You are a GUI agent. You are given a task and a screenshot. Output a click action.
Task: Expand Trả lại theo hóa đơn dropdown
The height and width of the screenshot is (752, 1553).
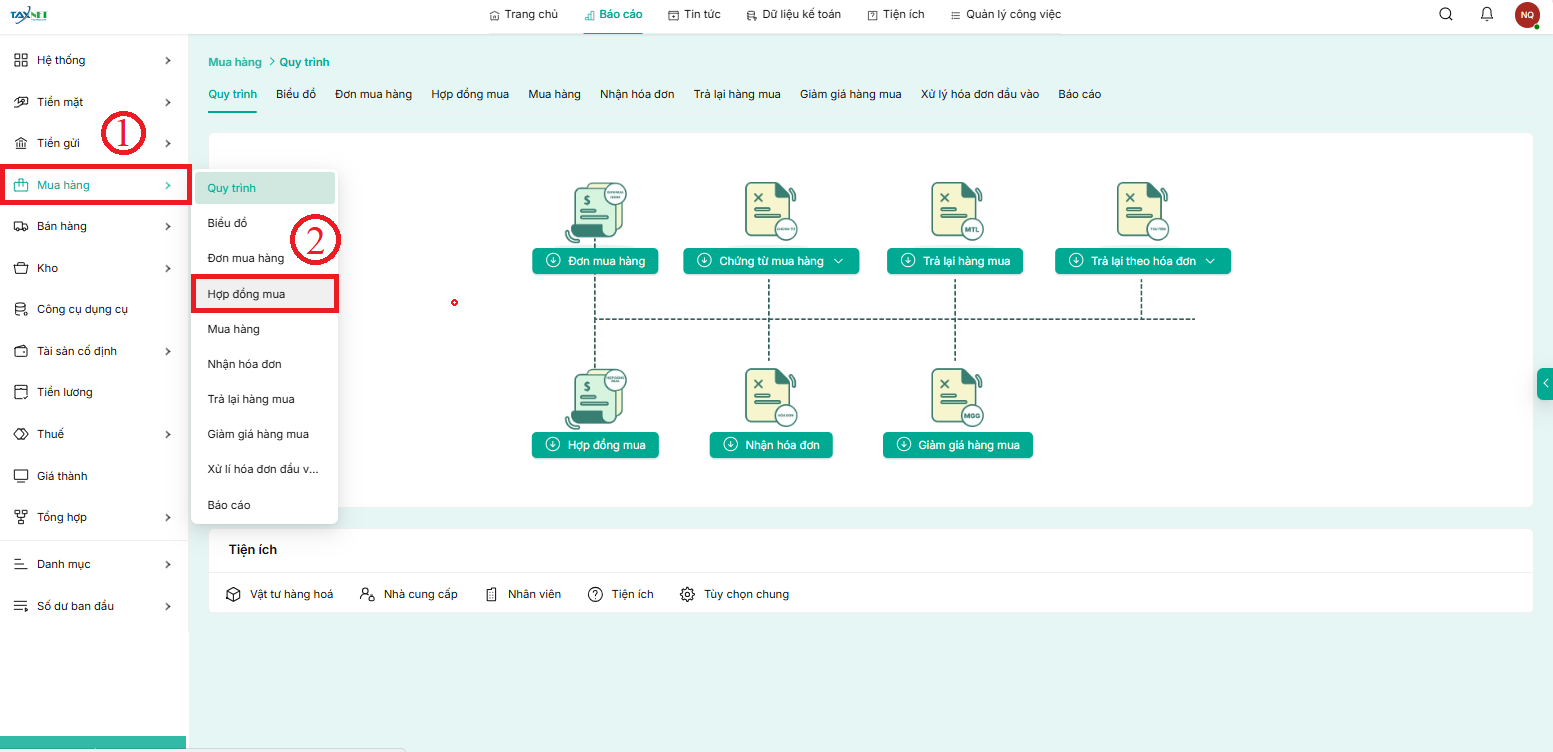tap(1211, 261)
